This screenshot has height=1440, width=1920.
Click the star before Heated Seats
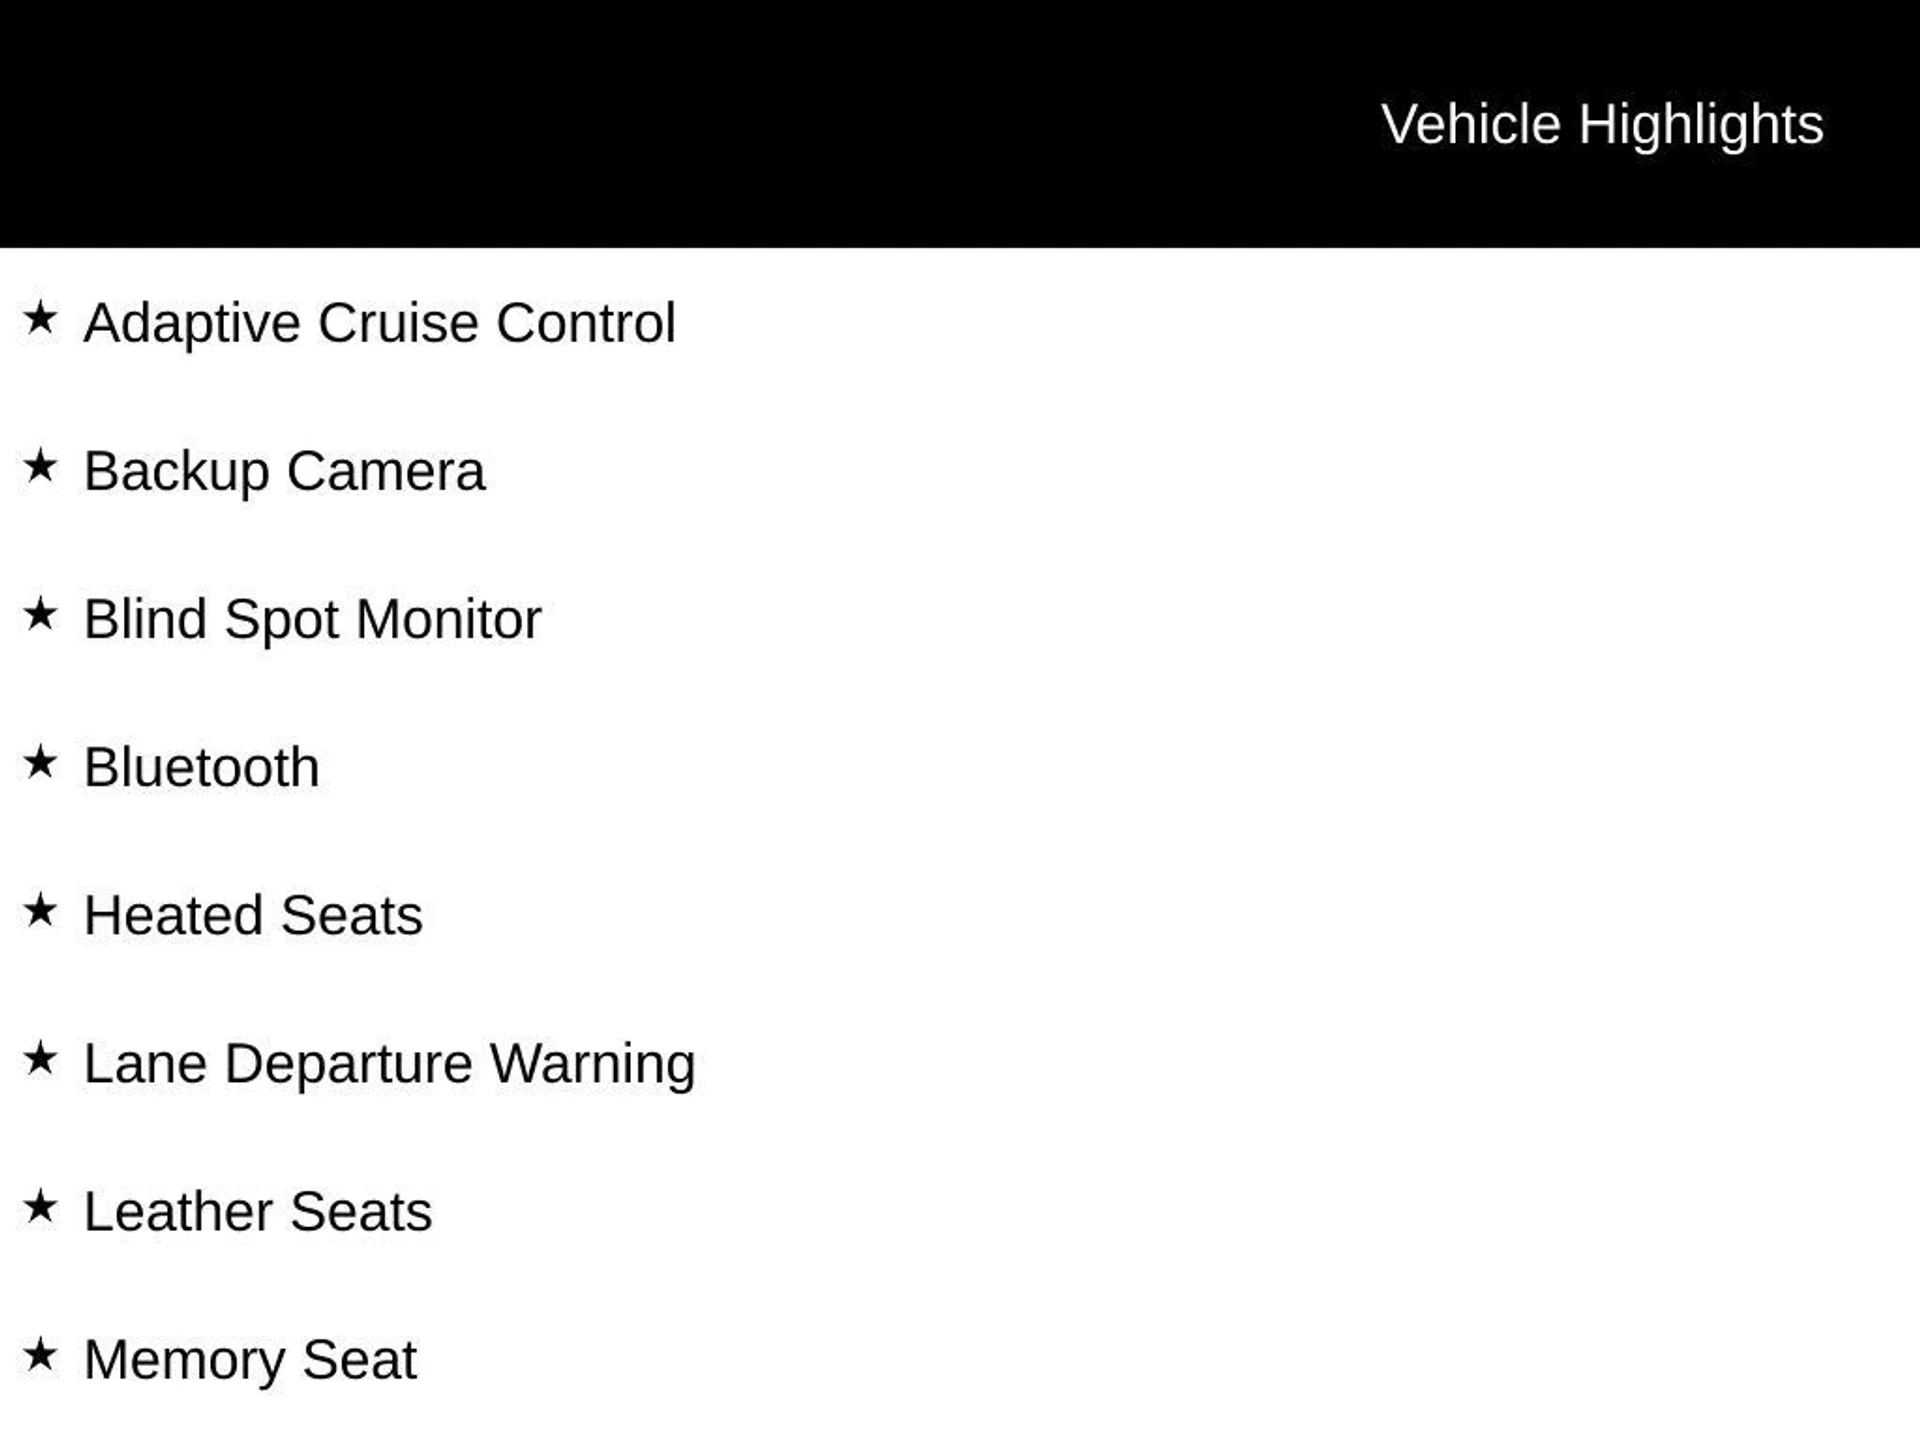40,911
